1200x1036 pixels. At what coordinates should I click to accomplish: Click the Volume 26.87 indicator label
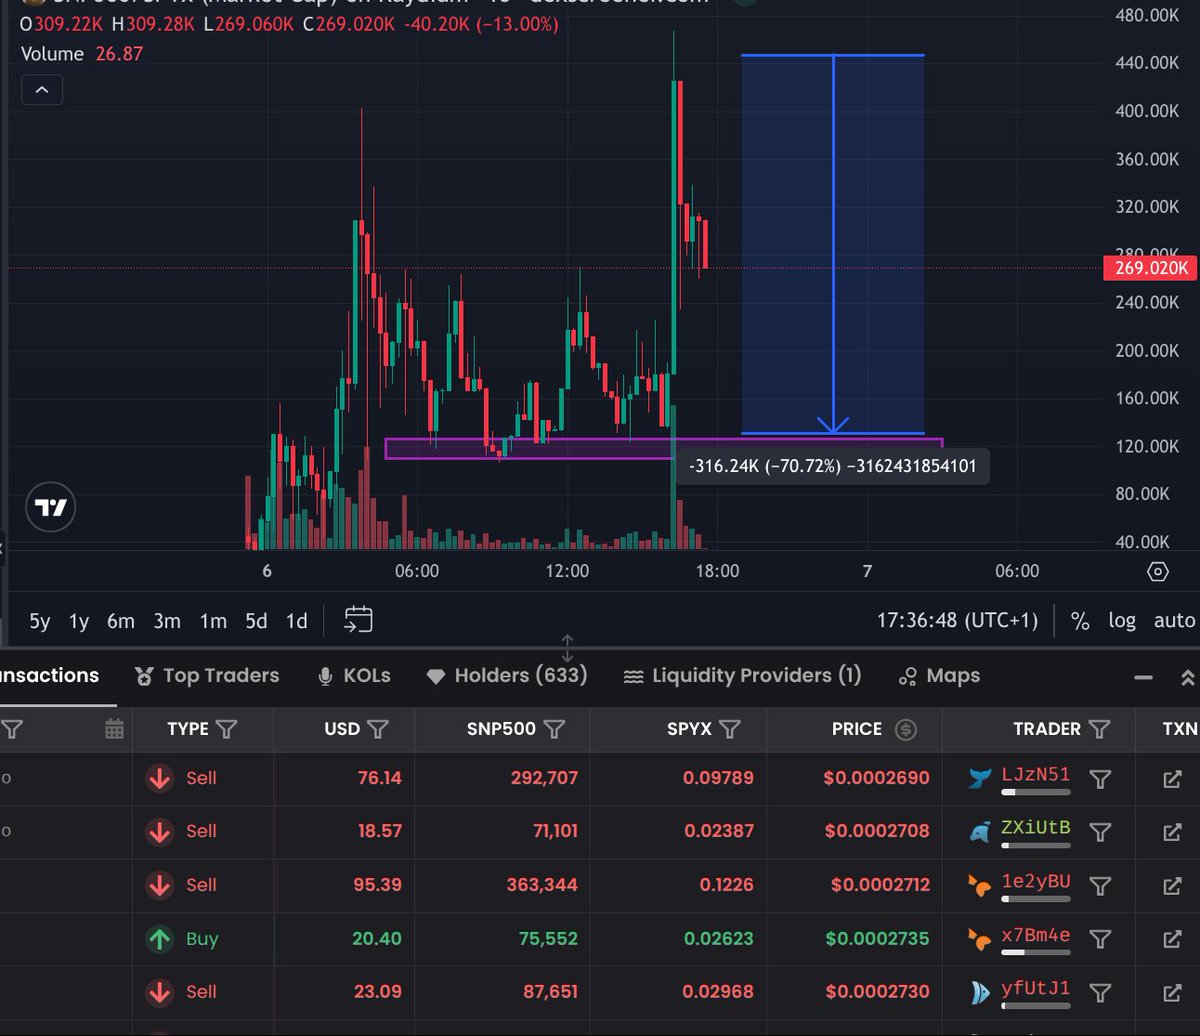click(81, 54)
